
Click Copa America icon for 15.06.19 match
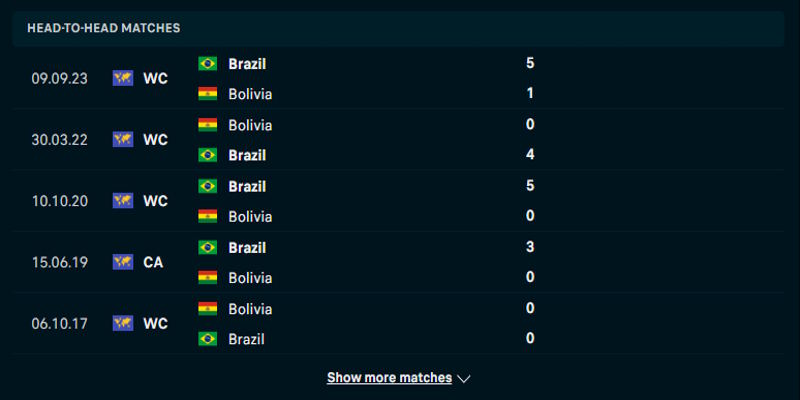click(123, 262)
